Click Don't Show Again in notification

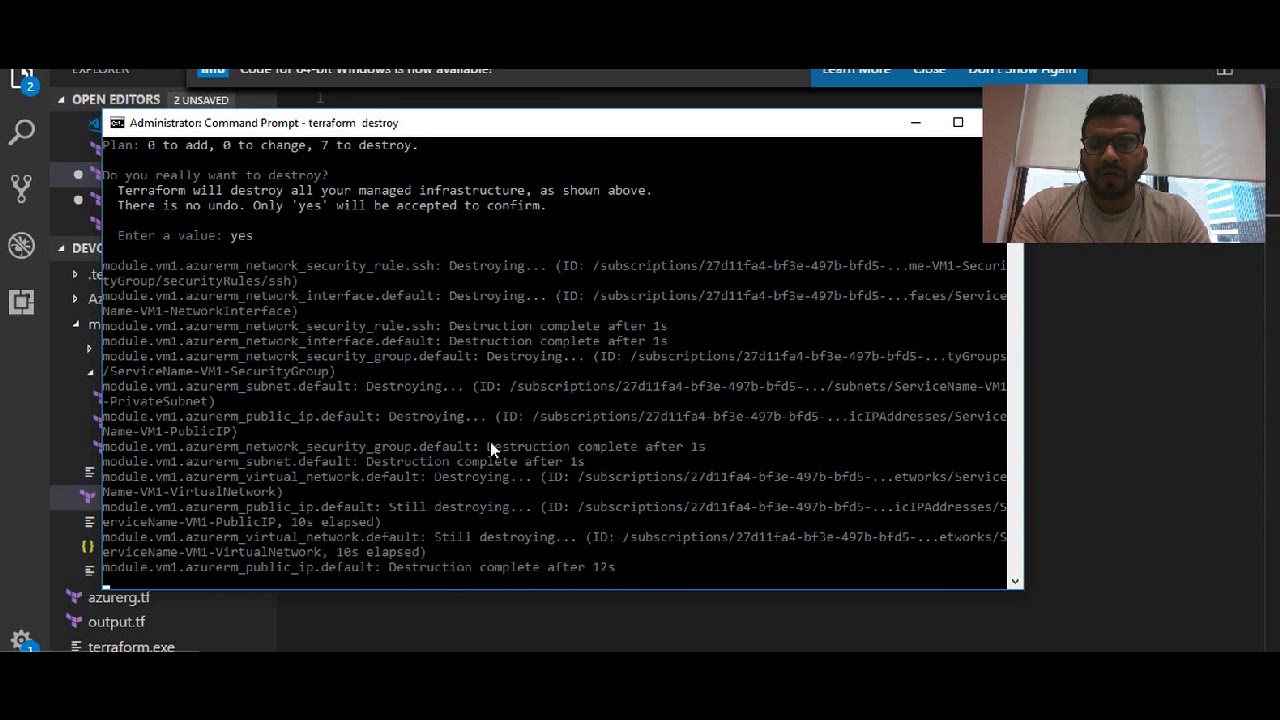1022,71
